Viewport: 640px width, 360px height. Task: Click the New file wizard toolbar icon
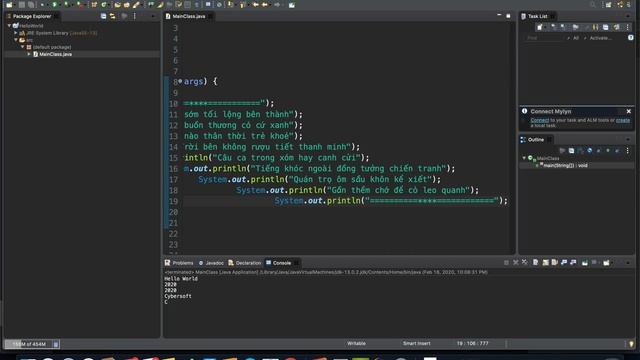coord(9,4)
